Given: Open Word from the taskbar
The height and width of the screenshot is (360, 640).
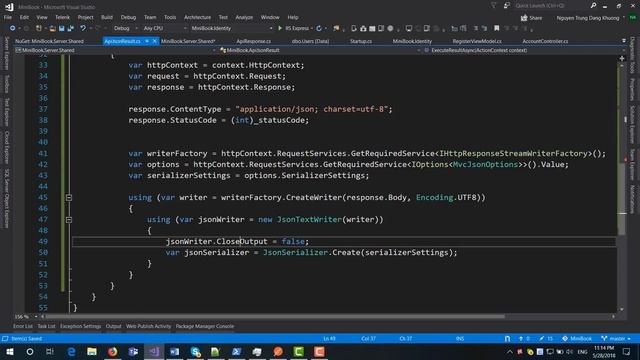Looking at the screenshot, I should [174, 352].
